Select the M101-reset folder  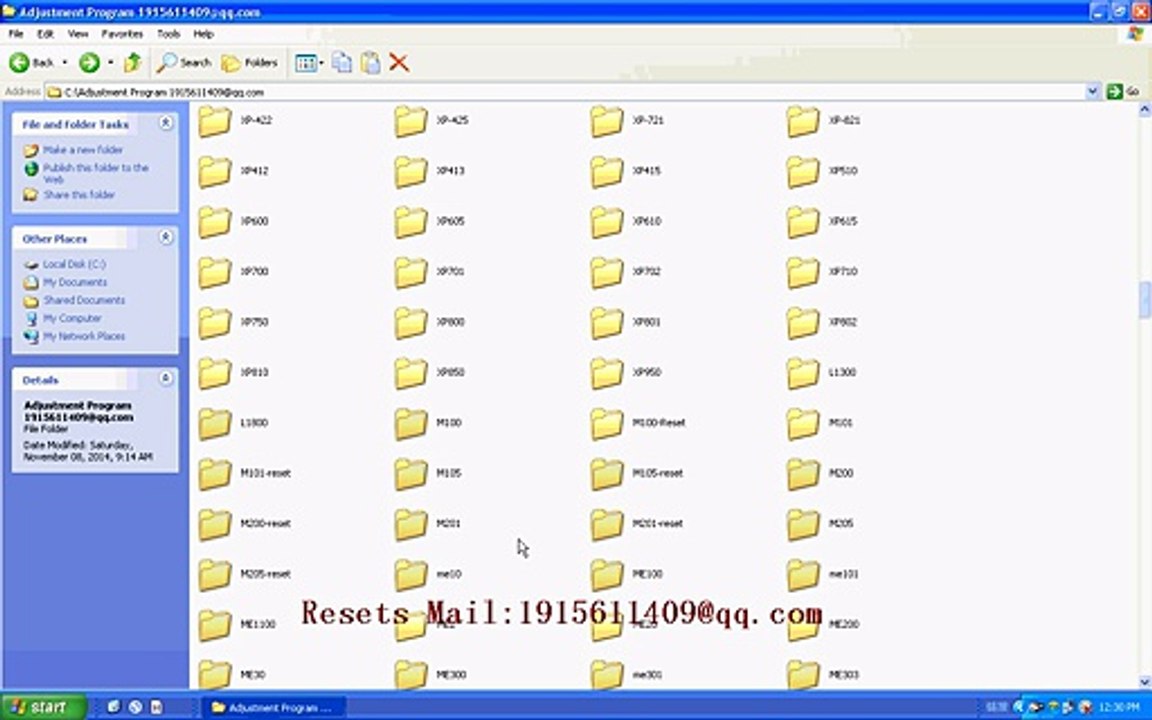click(245, 474)
